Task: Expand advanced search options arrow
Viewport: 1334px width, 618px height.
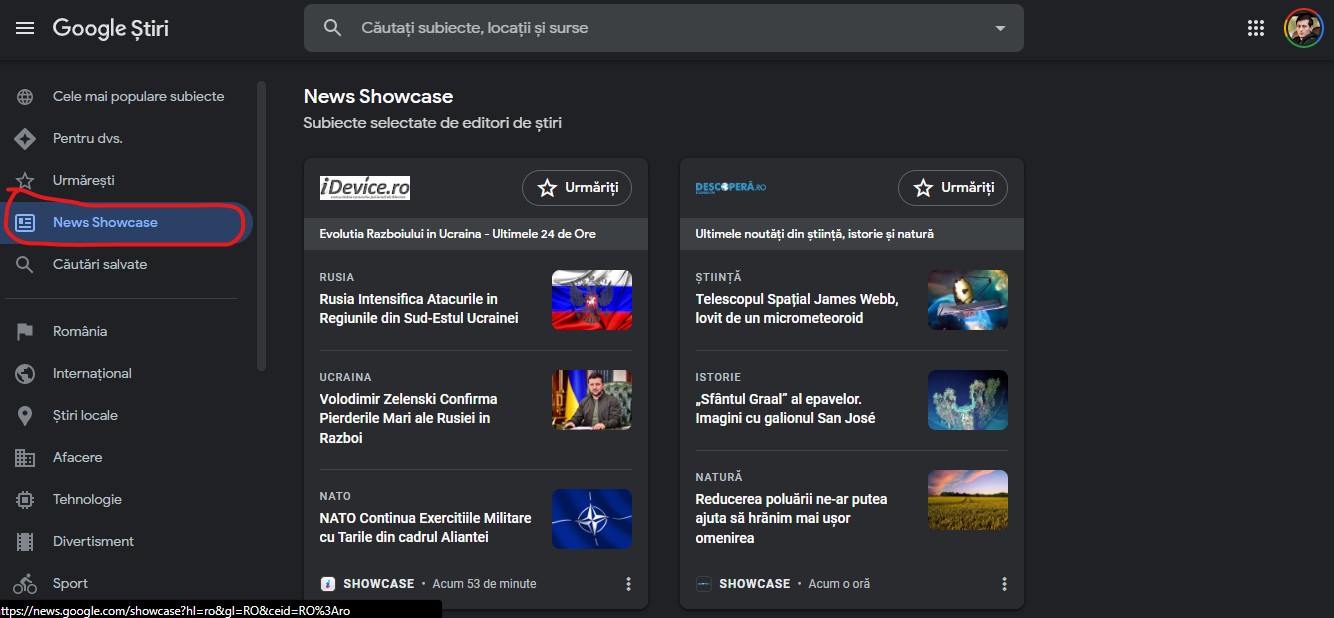Action: (1000, 28)
